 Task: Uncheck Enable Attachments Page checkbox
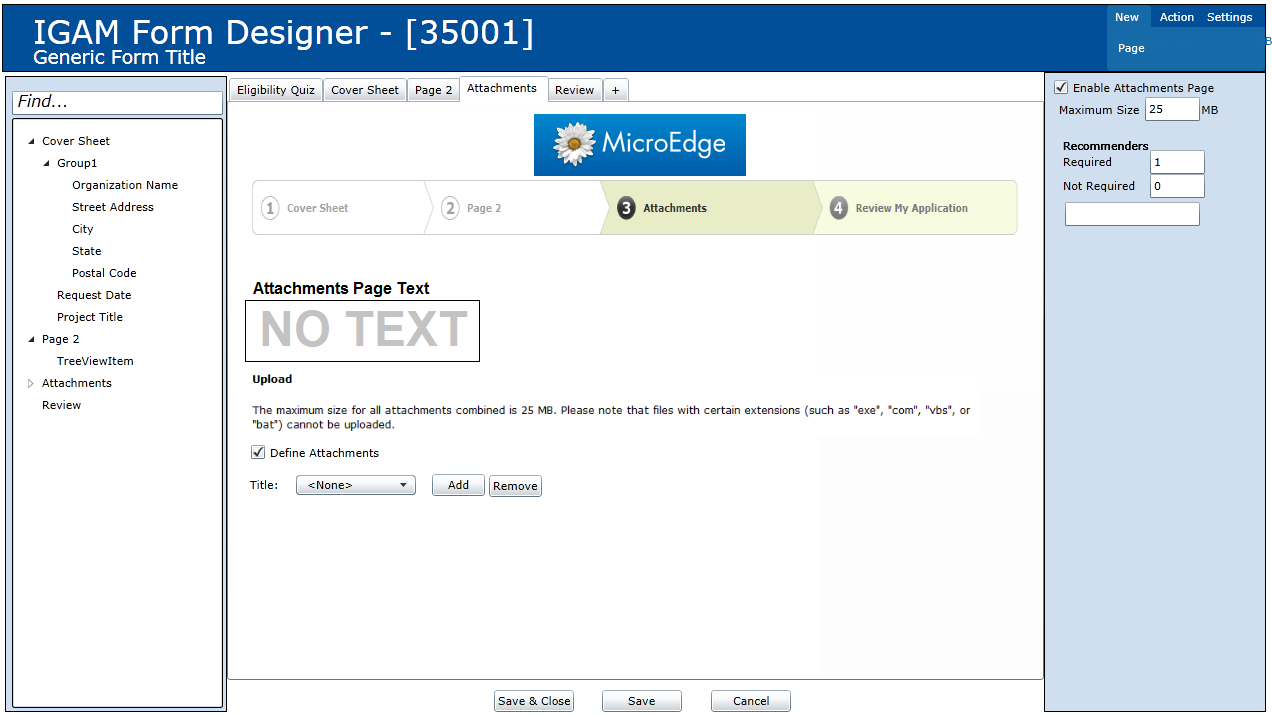pyautogui.click(x=1061, y=88)
